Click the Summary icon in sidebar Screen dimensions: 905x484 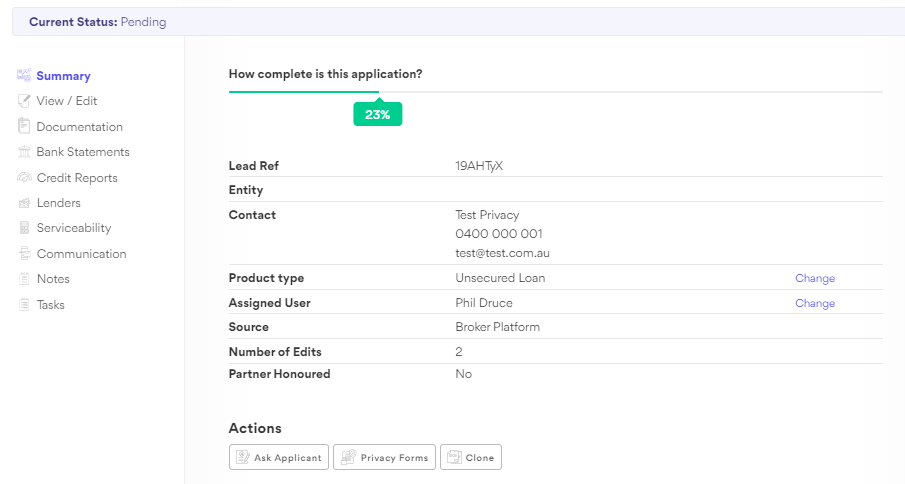tap(24, 75)
